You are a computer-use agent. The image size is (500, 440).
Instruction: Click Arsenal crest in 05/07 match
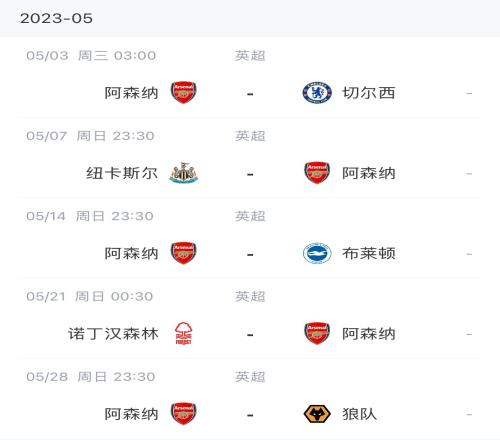click(x=317, y=173)
